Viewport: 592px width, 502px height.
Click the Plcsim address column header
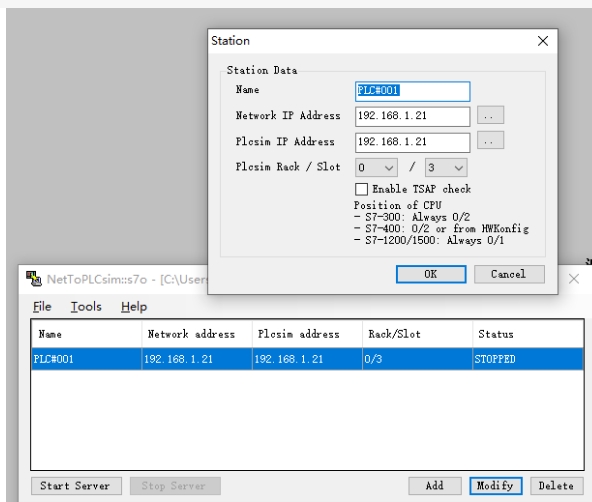[307, 334]
